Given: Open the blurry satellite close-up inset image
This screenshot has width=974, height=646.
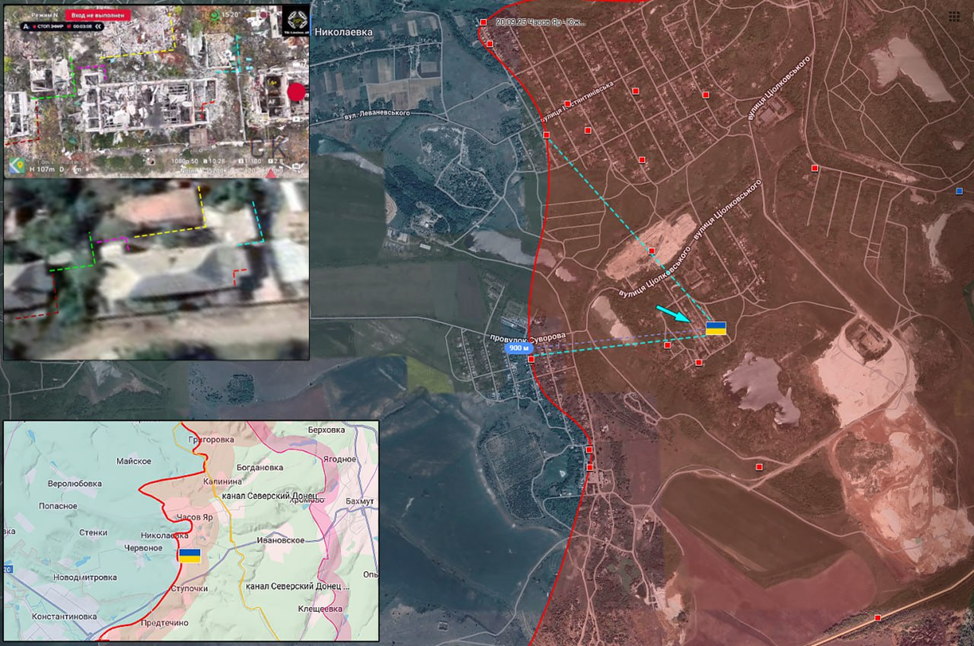Looking at the screenshot, I should [156, 269].
